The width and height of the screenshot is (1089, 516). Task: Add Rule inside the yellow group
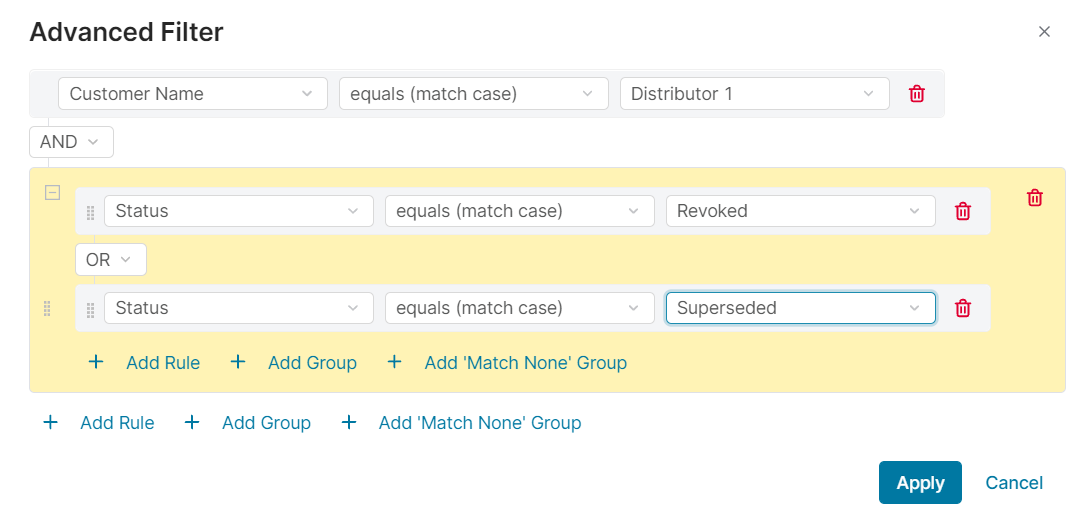coord(162,363)
